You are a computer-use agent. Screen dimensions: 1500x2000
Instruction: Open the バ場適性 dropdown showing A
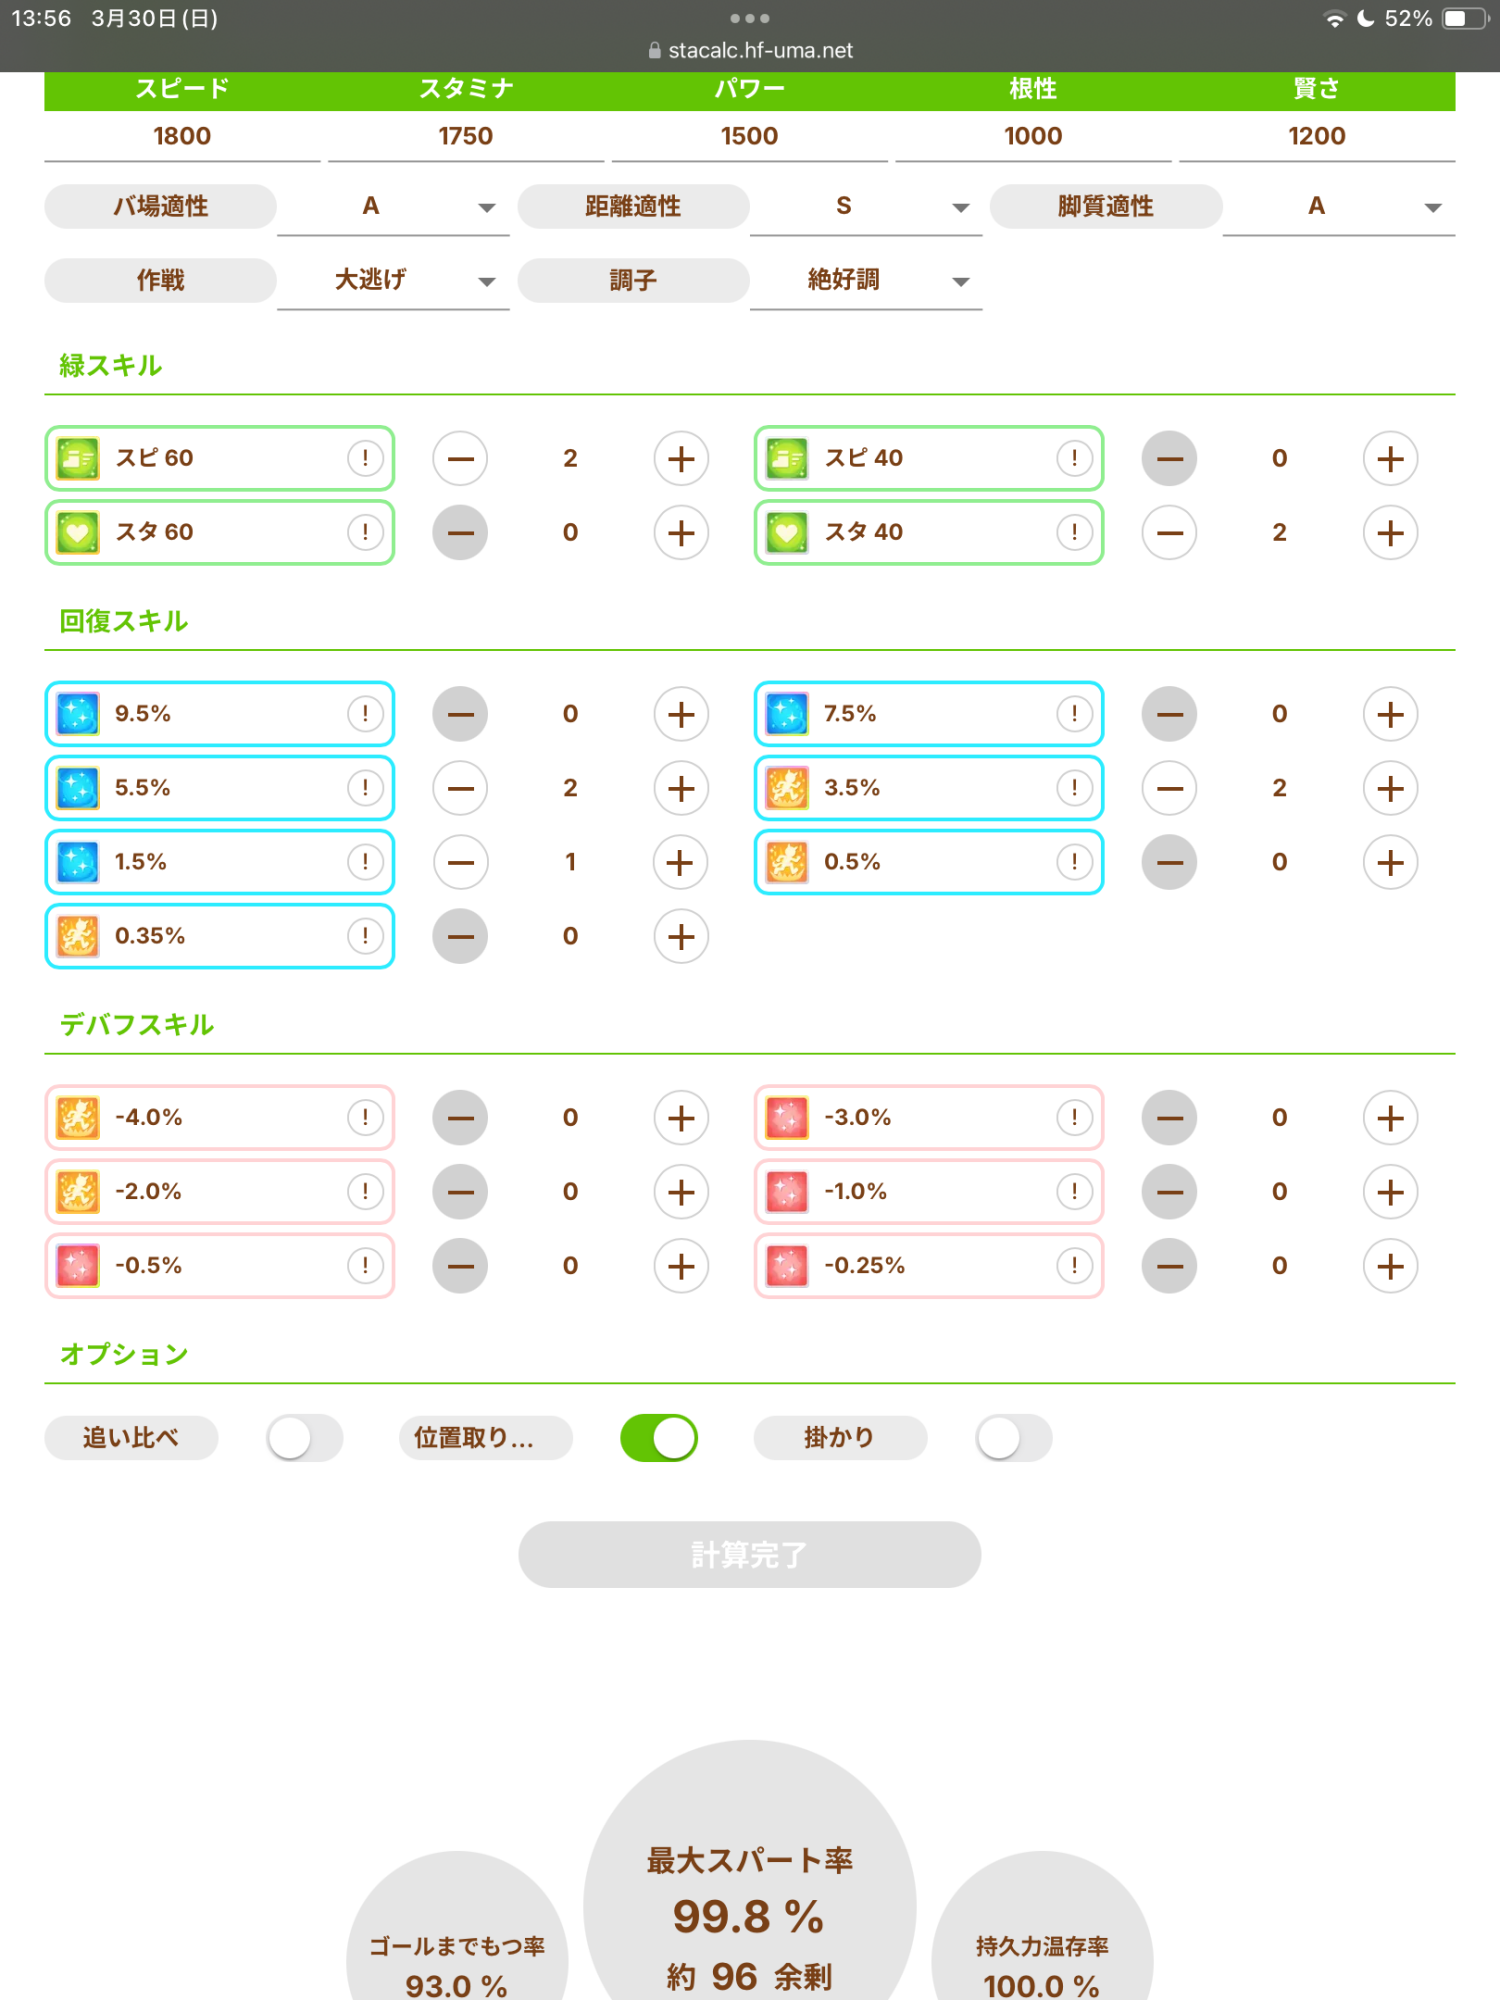pyautogui.click(x=393, y=207)
